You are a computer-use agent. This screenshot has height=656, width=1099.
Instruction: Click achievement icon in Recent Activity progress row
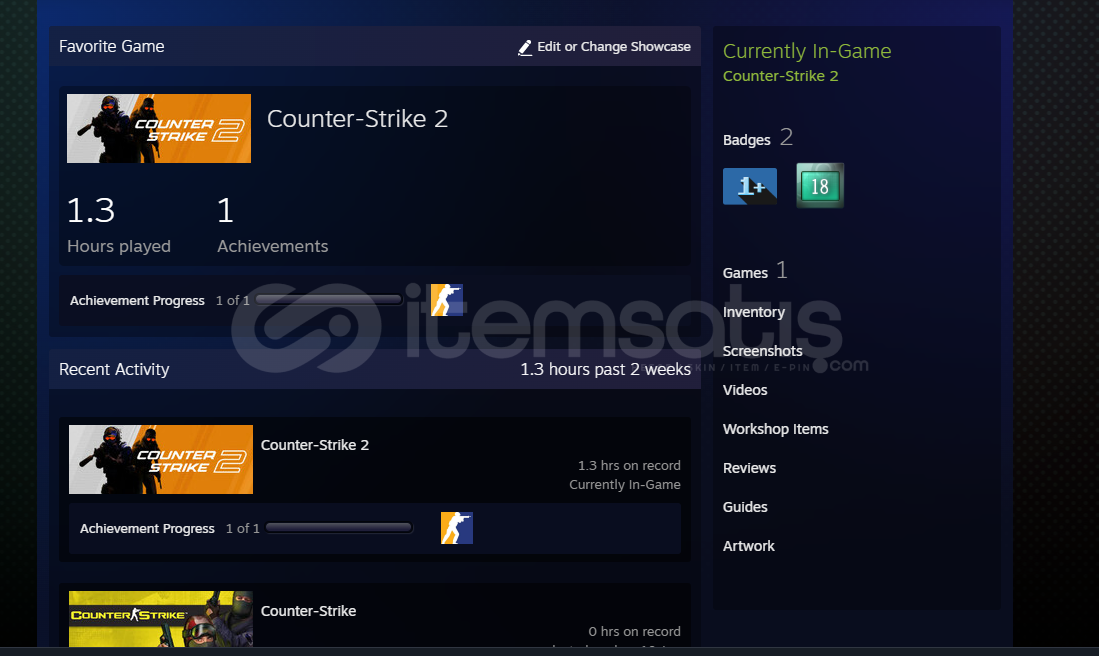pyautogui.click(x=456, y=528)
